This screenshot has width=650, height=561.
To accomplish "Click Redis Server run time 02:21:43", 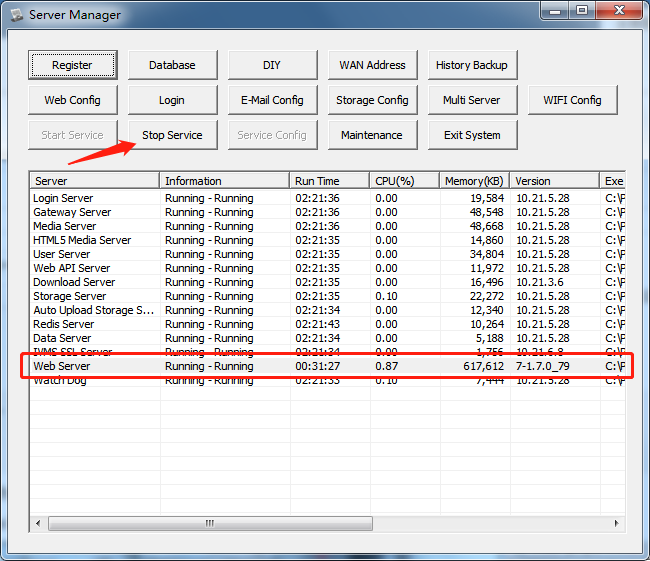I will [x=318, y=324].
